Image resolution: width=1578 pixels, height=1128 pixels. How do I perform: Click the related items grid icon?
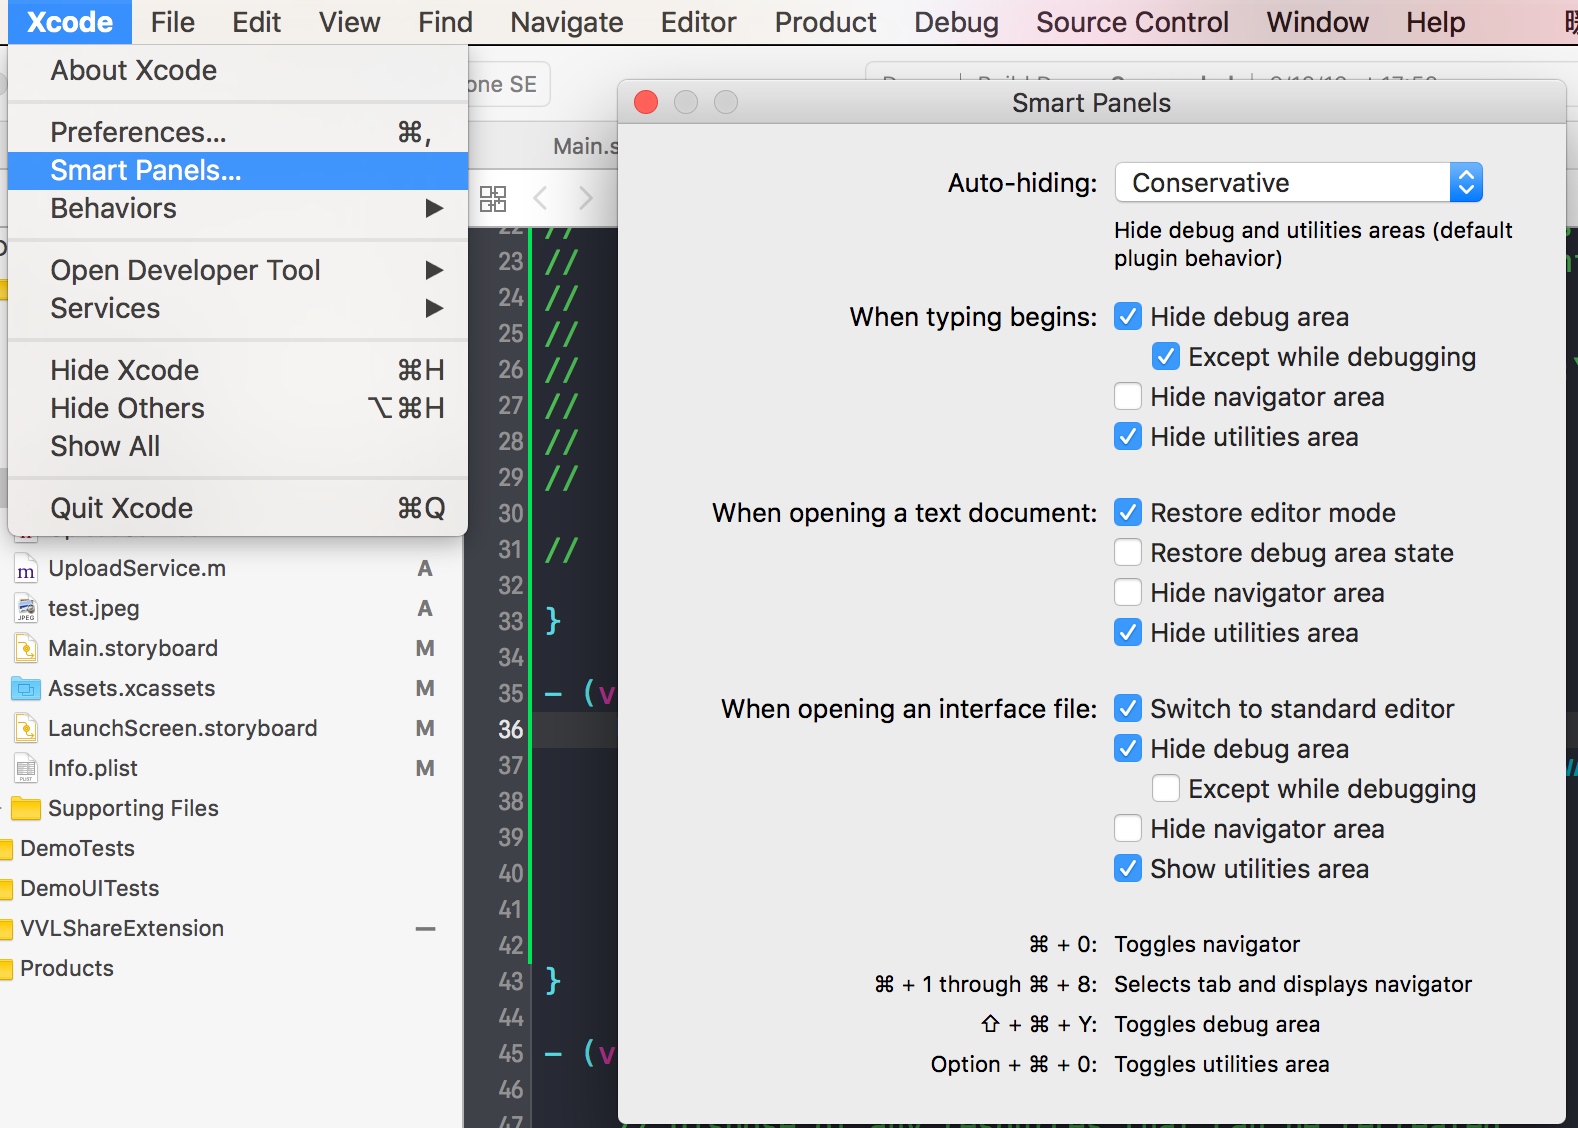pos(493,198)
